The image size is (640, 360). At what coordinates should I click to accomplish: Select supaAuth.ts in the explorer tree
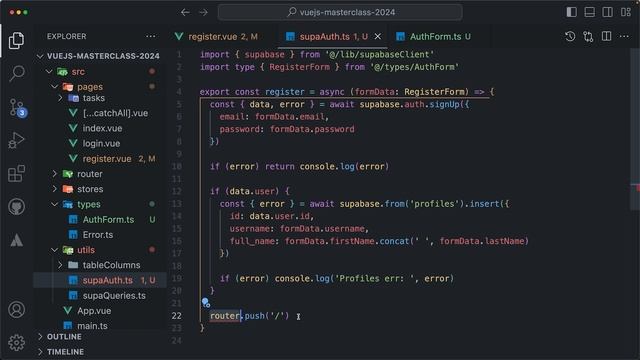pyautogui.click(x=100, y=280)
